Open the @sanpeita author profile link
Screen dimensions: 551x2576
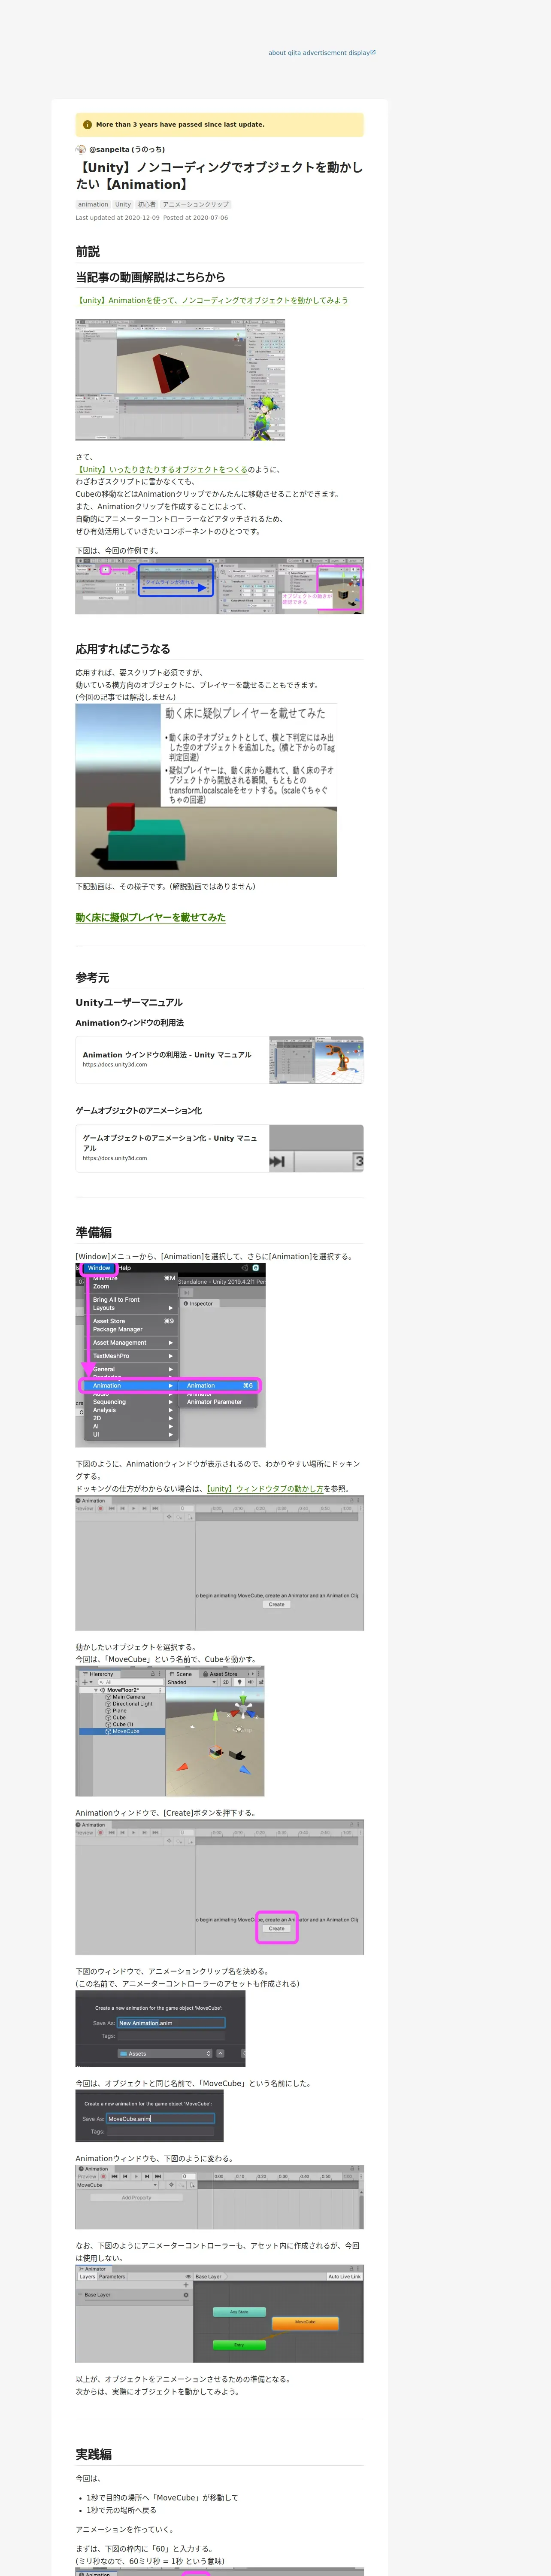127,149
